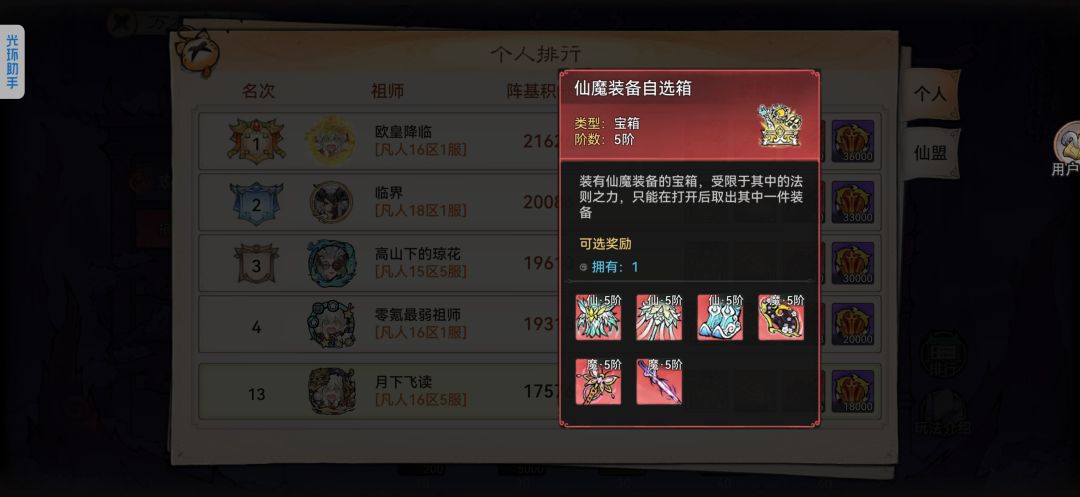Tap the 用户 icon at right edge
Image resolution: width=1080 pixels, height=497 pixels.
coord(1066,149)
